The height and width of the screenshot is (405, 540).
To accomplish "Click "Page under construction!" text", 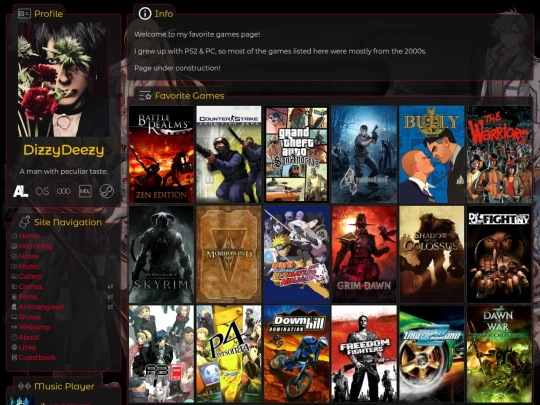I will click(177, 68).
